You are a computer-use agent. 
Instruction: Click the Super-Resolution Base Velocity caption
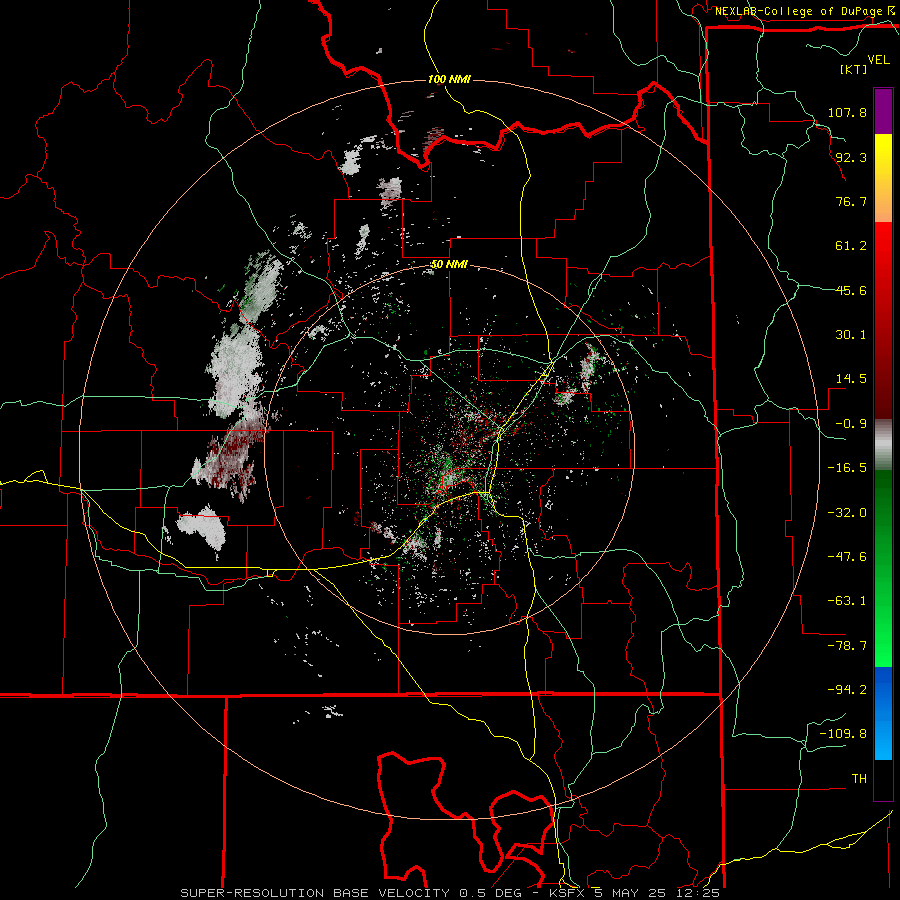tap(449, 893)
